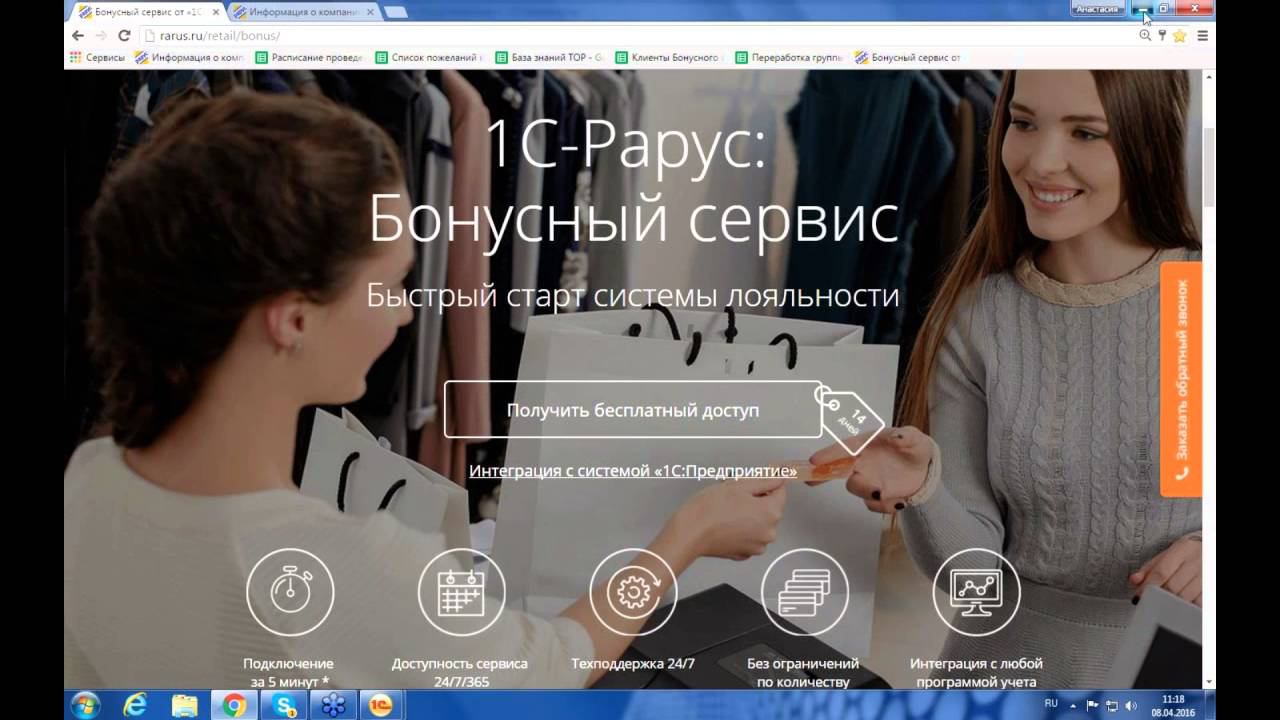Image resolution: width=1280 pixels, height=720 pixels.
Task: Open the Windows Start menu
Action: point(85,705)
